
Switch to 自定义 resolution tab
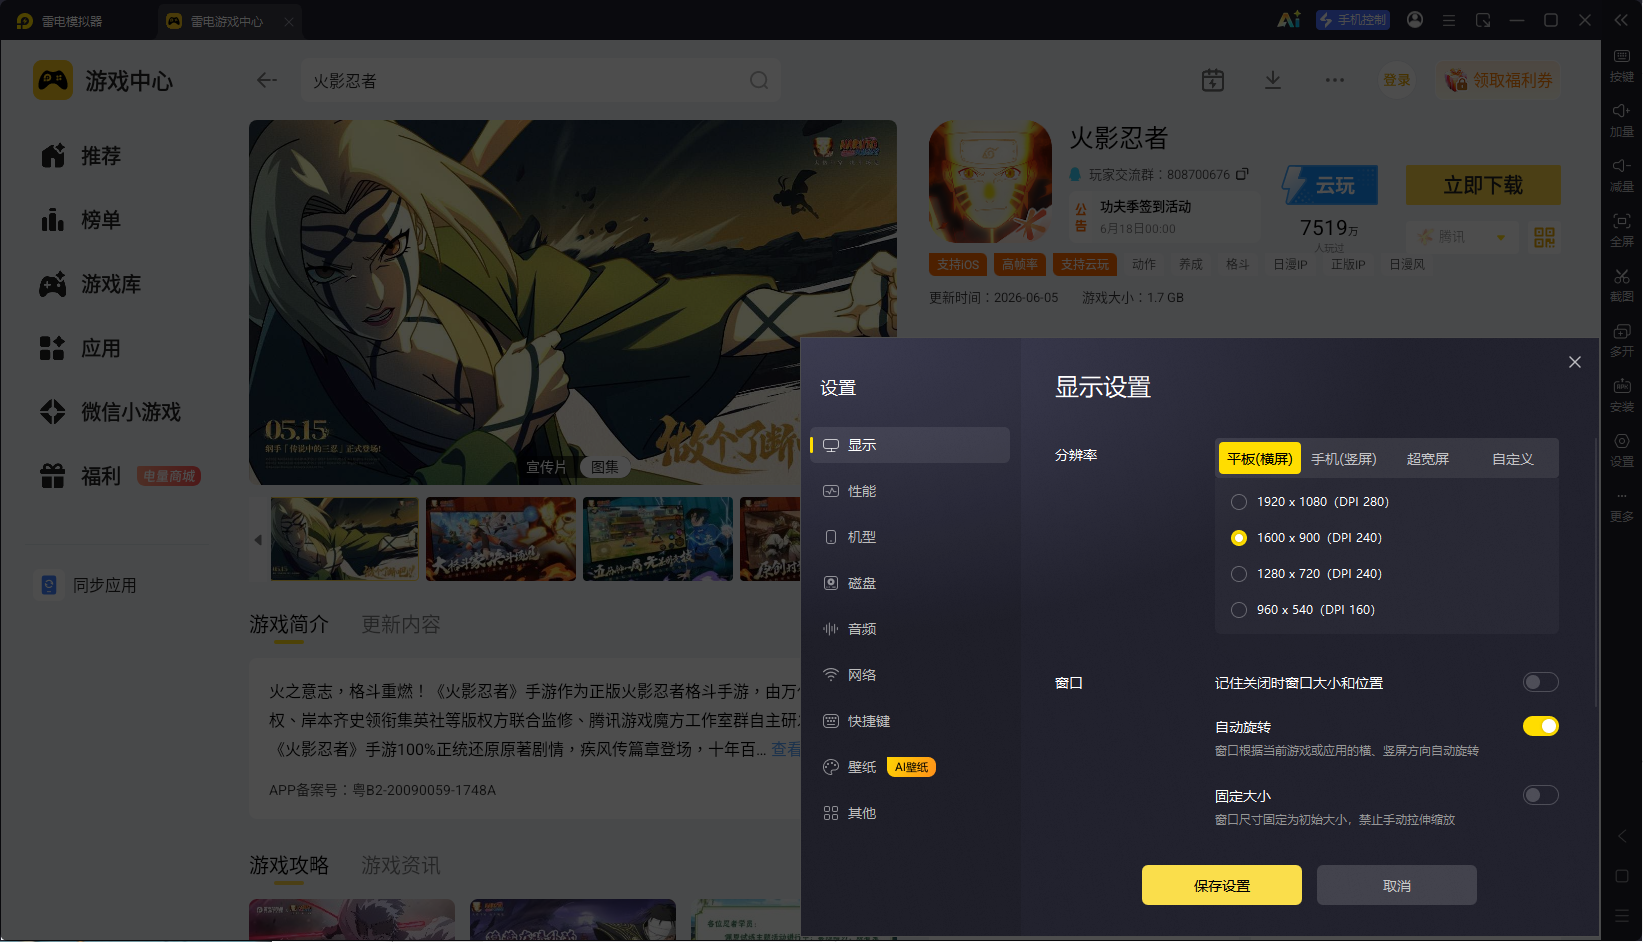1512,459
